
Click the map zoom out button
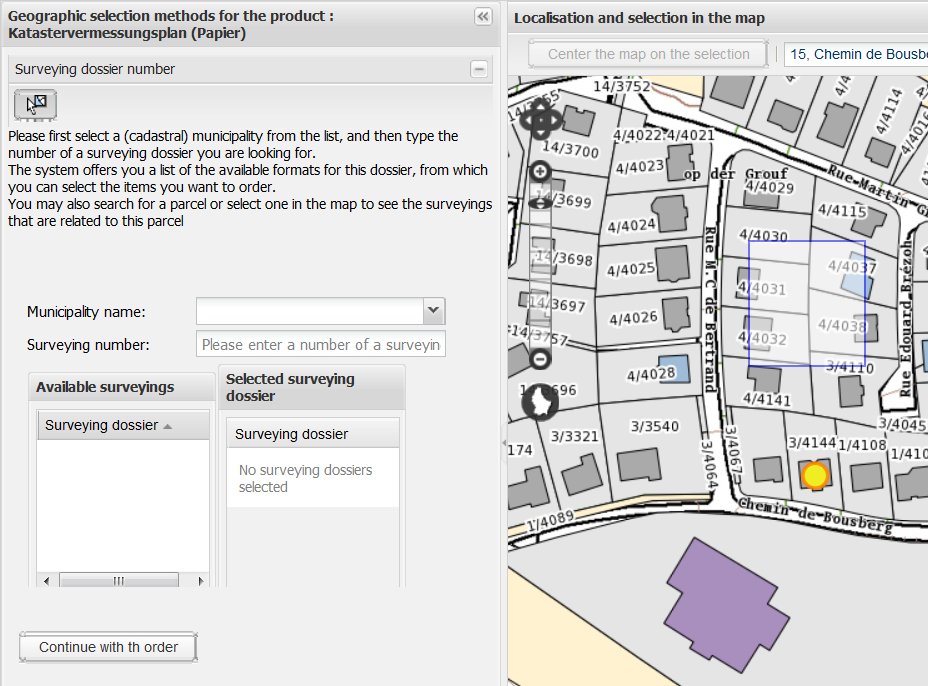(540, 358)
